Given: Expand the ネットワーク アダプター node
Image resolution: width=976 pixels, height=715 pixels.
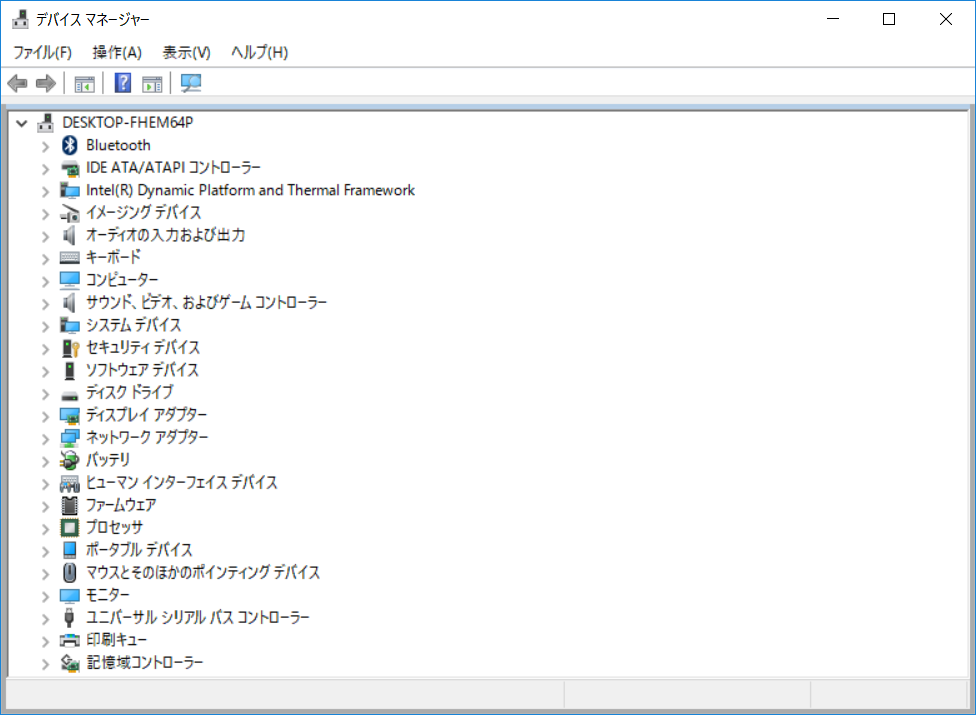Looking at the screenshot, I should tap(45, 438).
